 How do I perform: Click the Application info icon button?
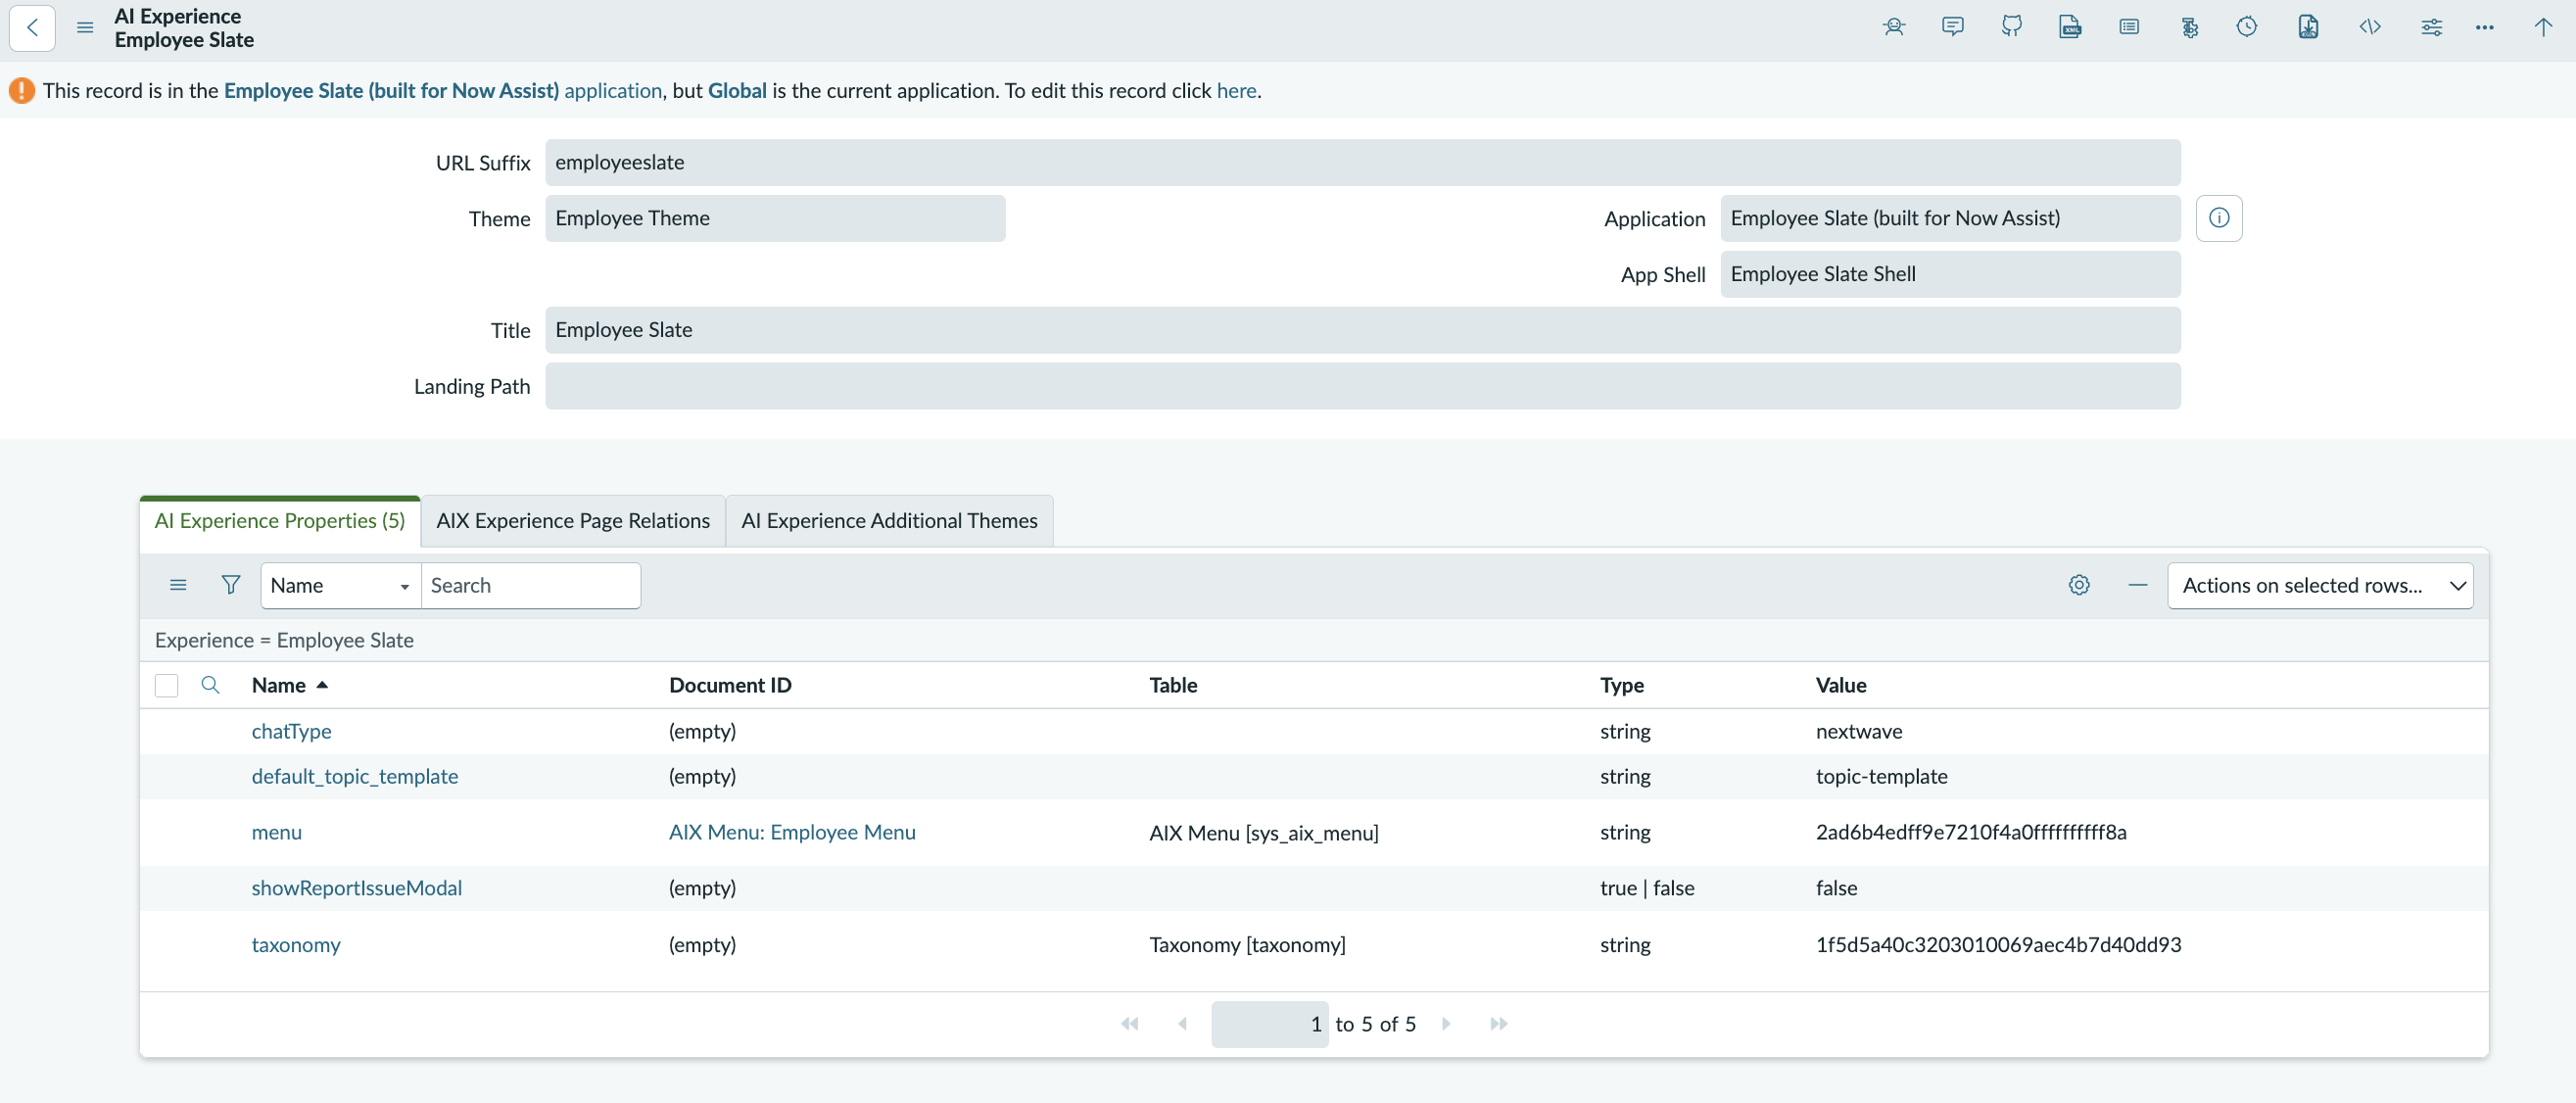click(2219, 218)
